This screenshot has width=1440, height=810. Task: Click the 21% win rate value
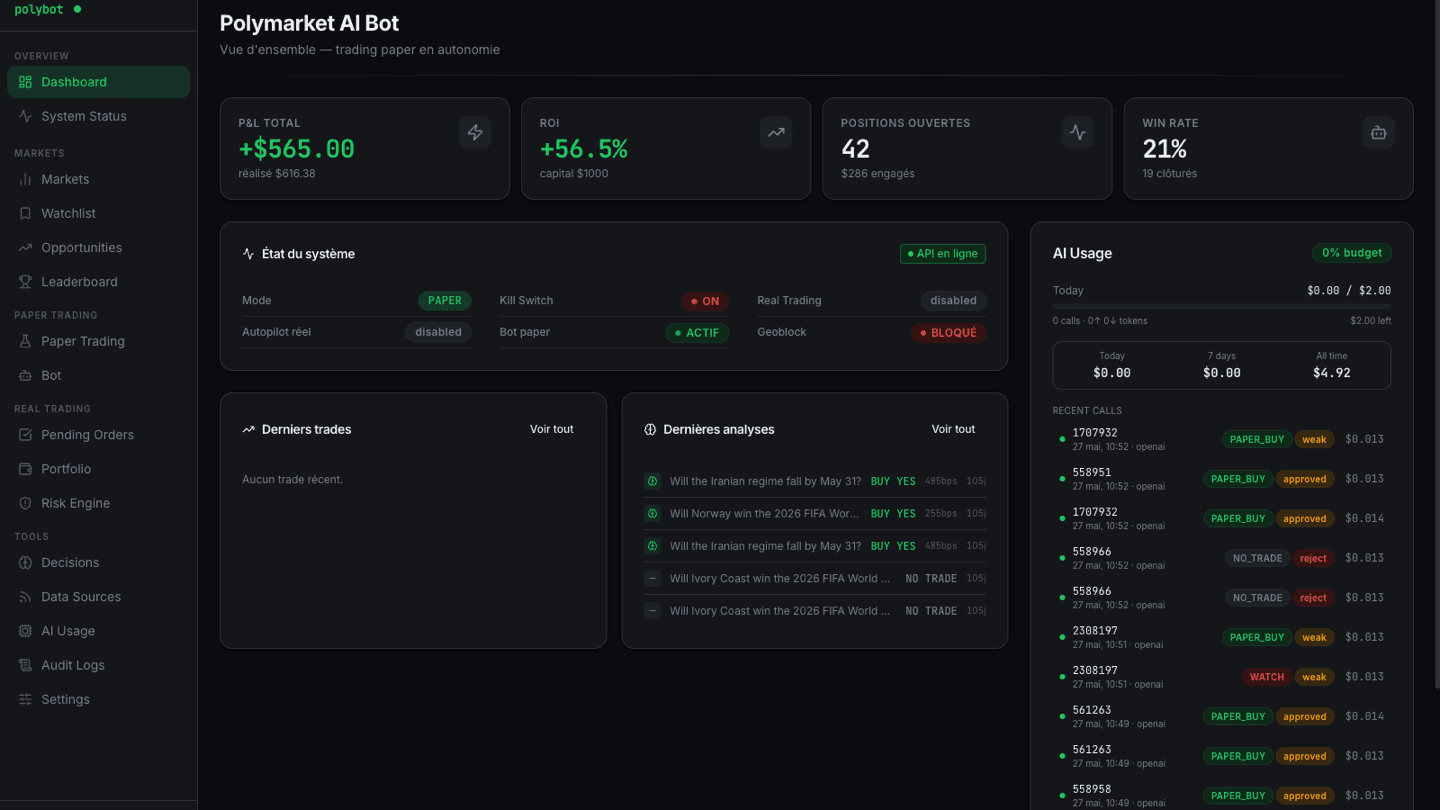[1164, 149]
